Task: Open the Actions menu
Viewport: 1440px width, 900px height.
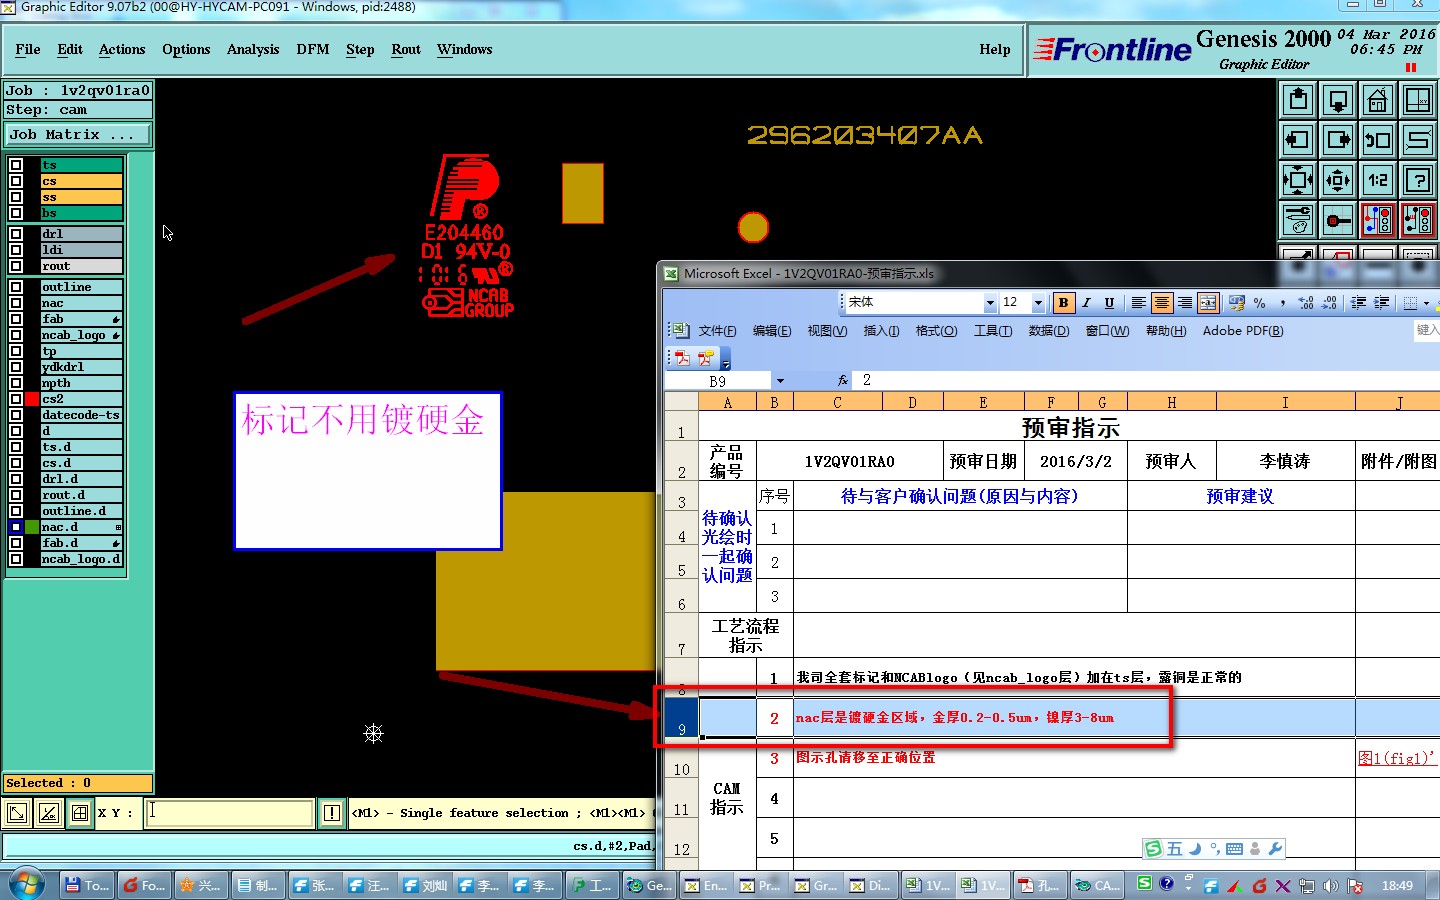Action: (x=122, y=49)
